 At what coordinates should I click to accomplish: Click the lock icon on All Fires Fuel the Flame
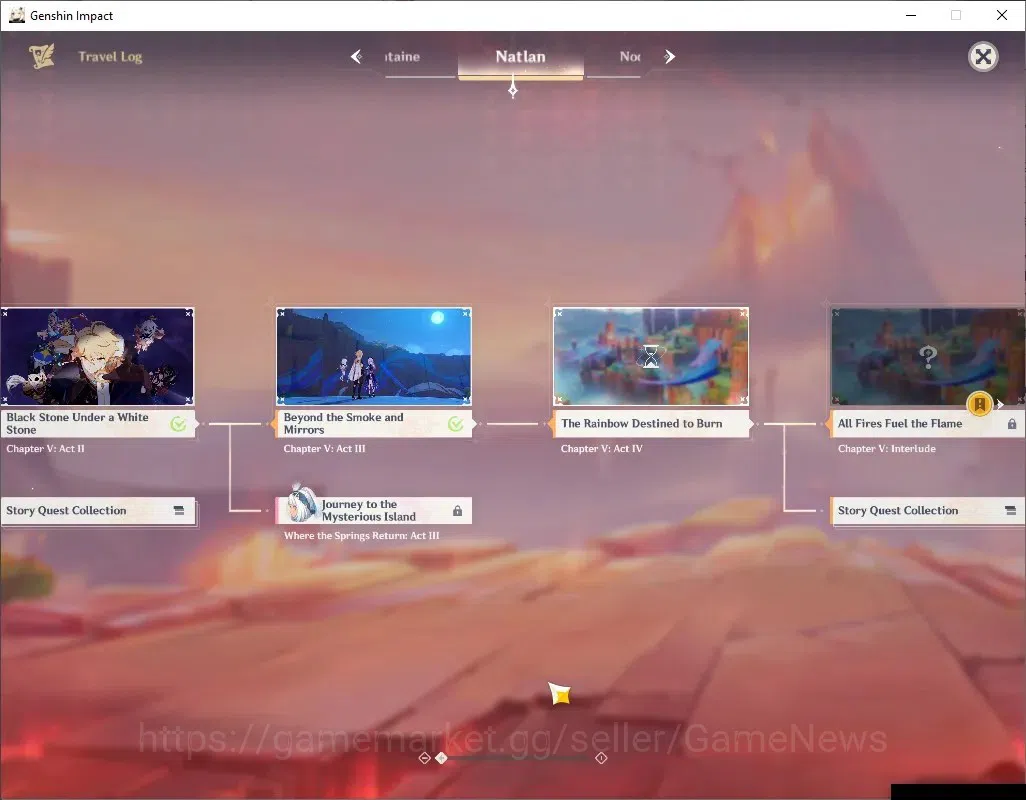point(1012,424)
